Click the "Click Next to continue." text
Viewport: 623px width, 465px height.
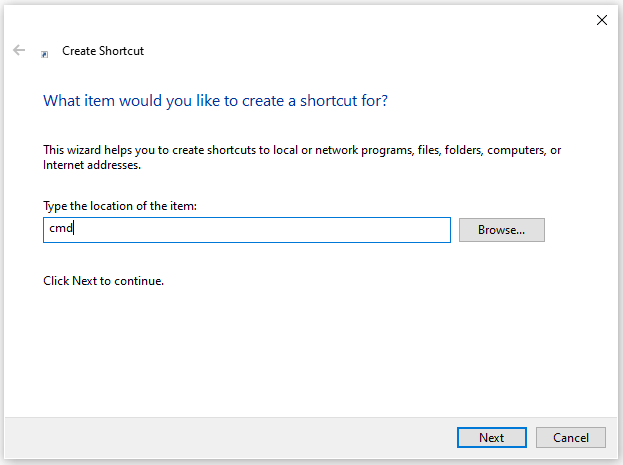[x=103, y=281]
